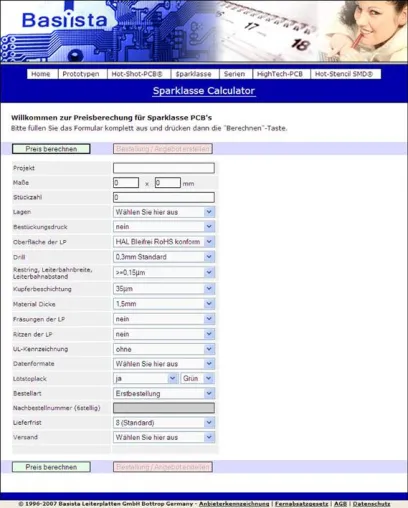Open the Kupferbeschichtung dropdown
The width and height of the screenshot is (408, 508).
[164, 289]
